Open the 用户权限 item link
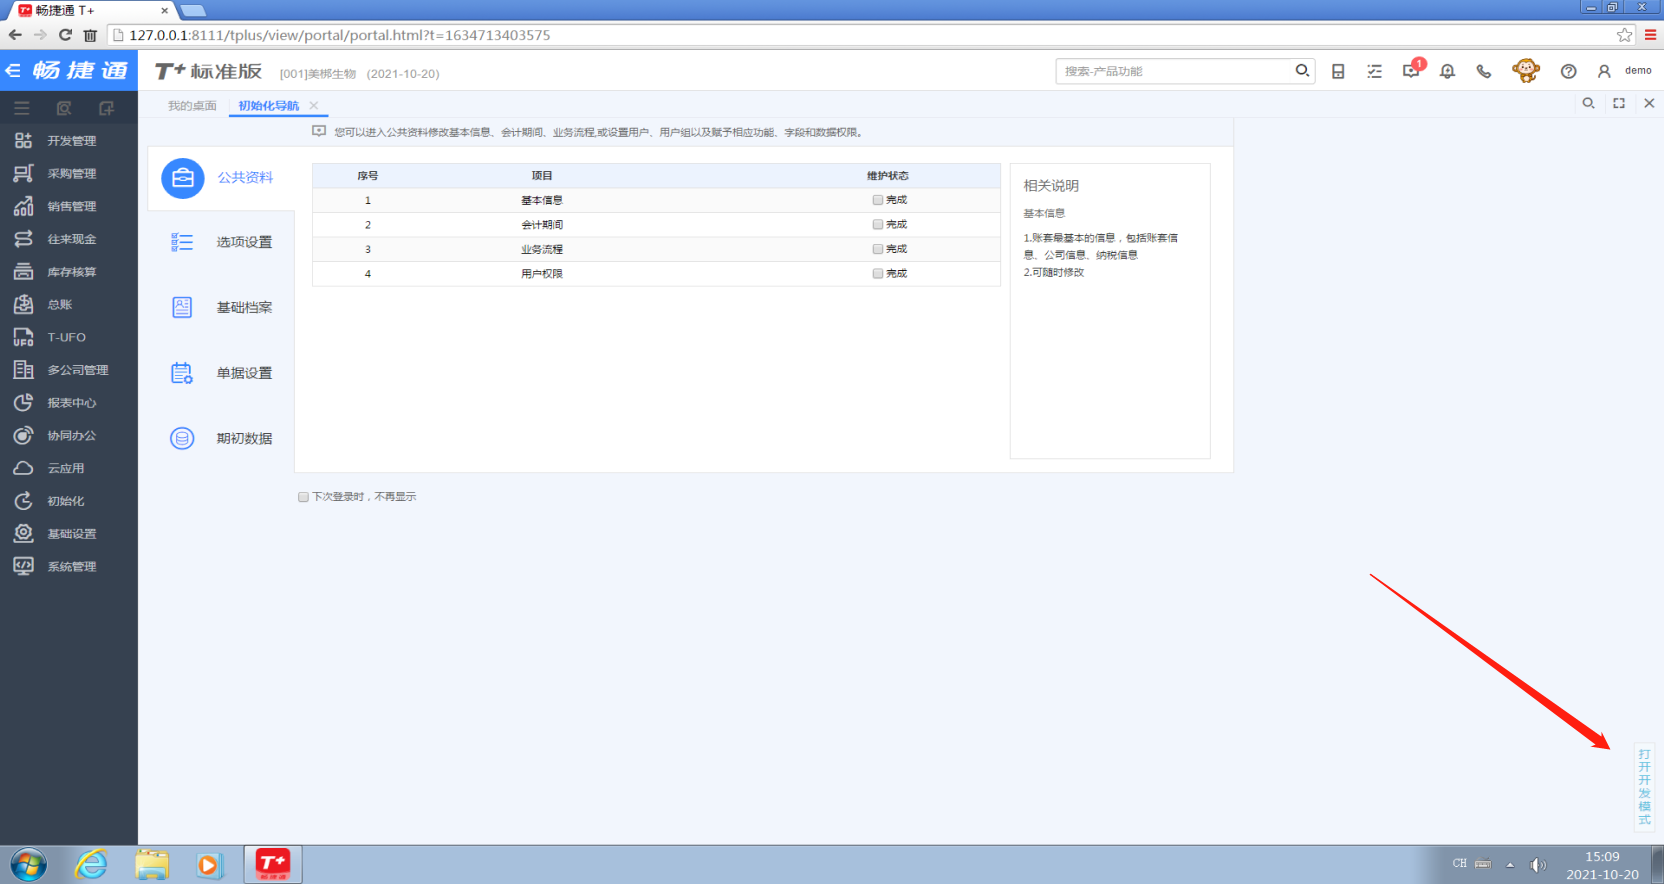 pos(542,274)
